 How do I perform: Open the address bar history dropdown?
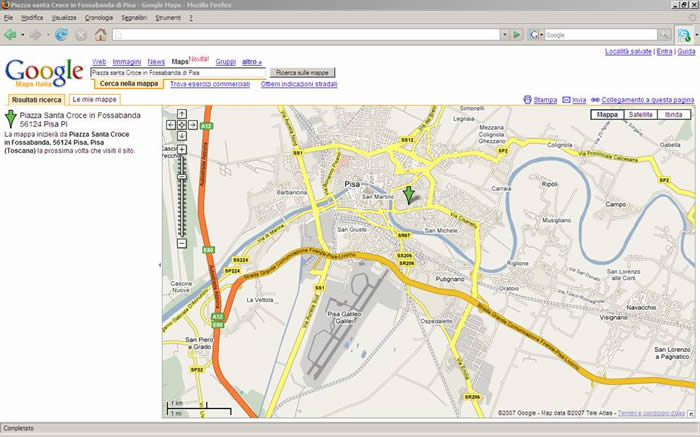point(505,35)
